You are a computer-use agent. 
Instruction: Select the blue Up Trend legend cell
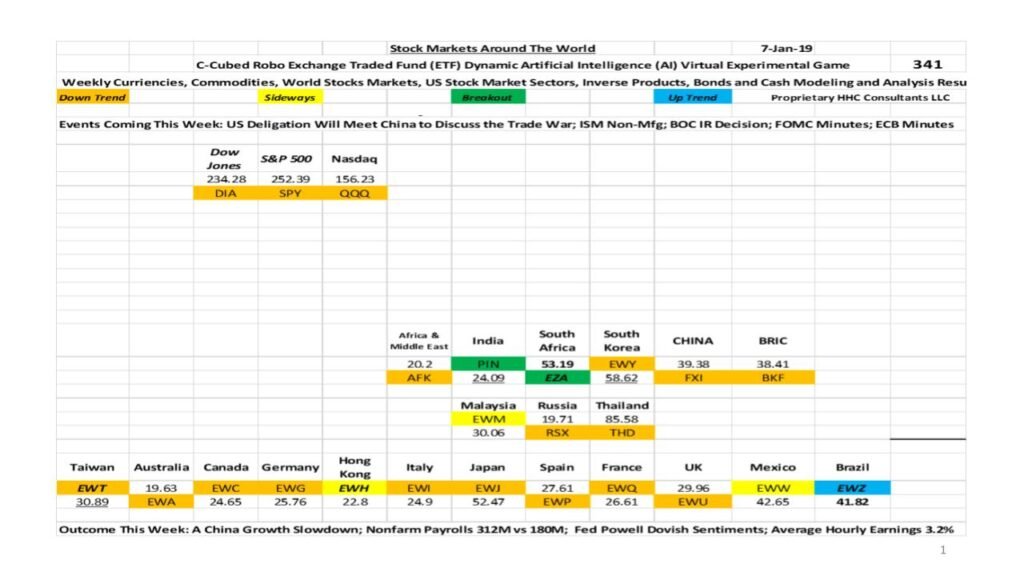pyautogui.click(x=693, y=98)
